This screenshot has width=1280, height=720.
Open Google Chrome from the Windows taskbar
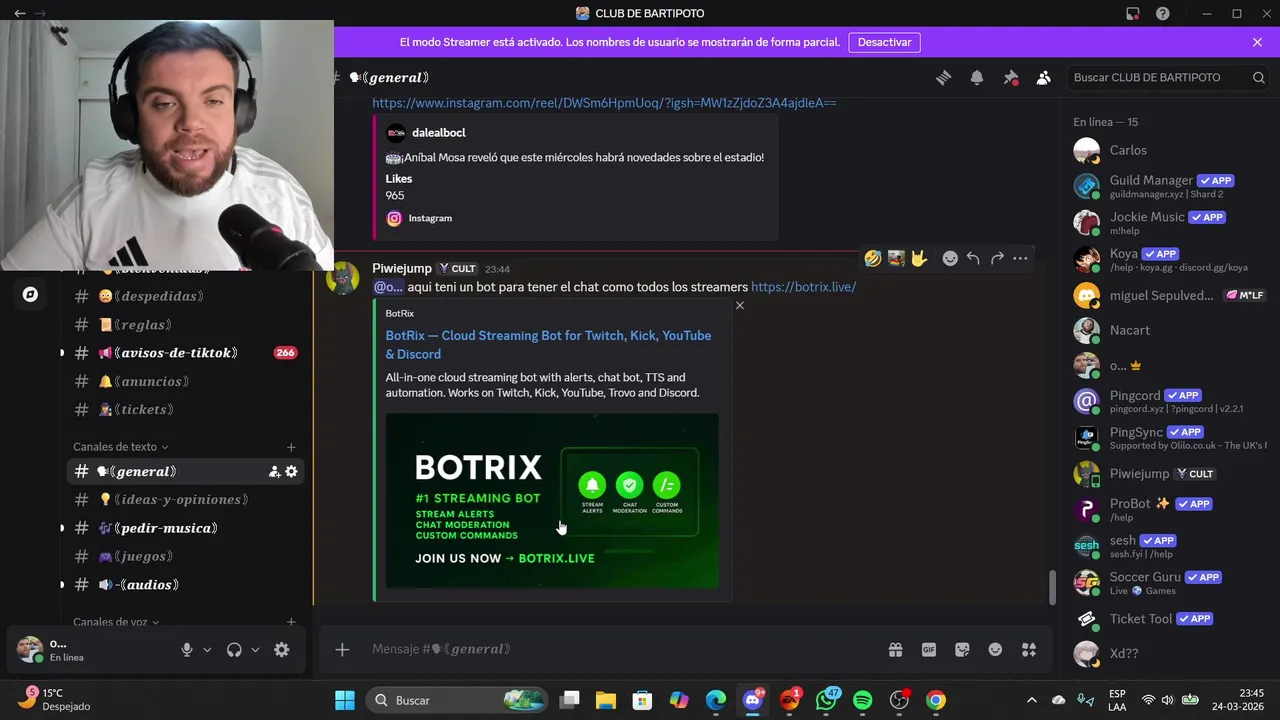pyautogui.click(x=935, y=700)
